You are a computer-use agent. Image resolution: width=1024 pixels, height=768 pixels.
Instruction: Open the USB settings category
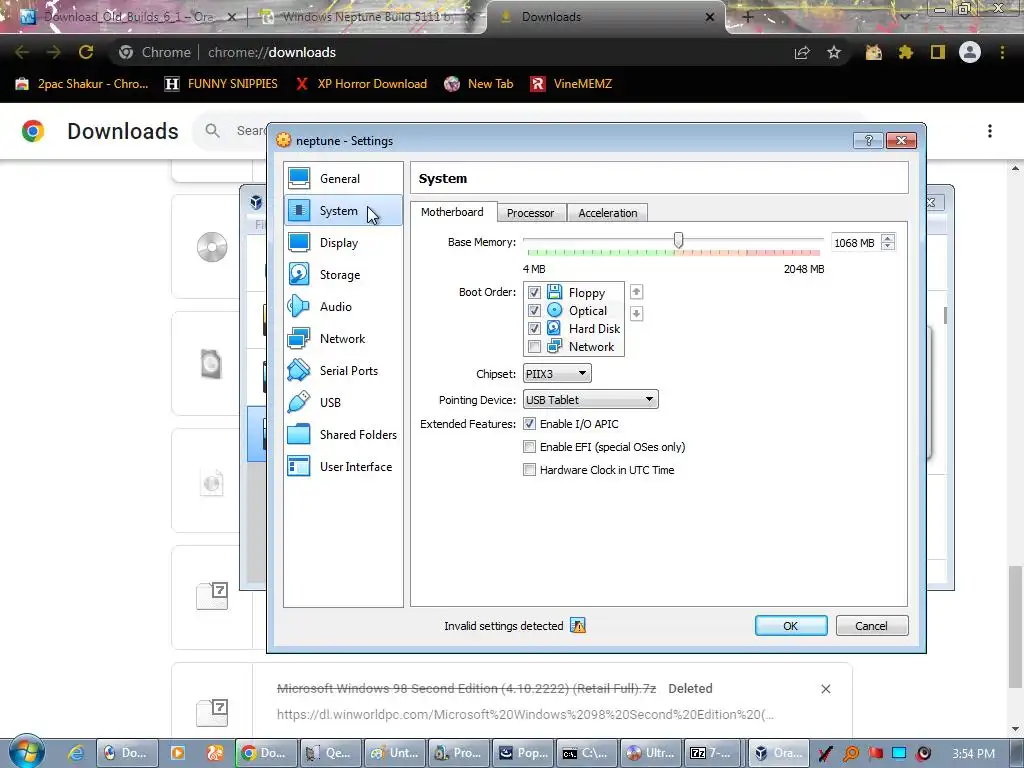tap(343, 402)
